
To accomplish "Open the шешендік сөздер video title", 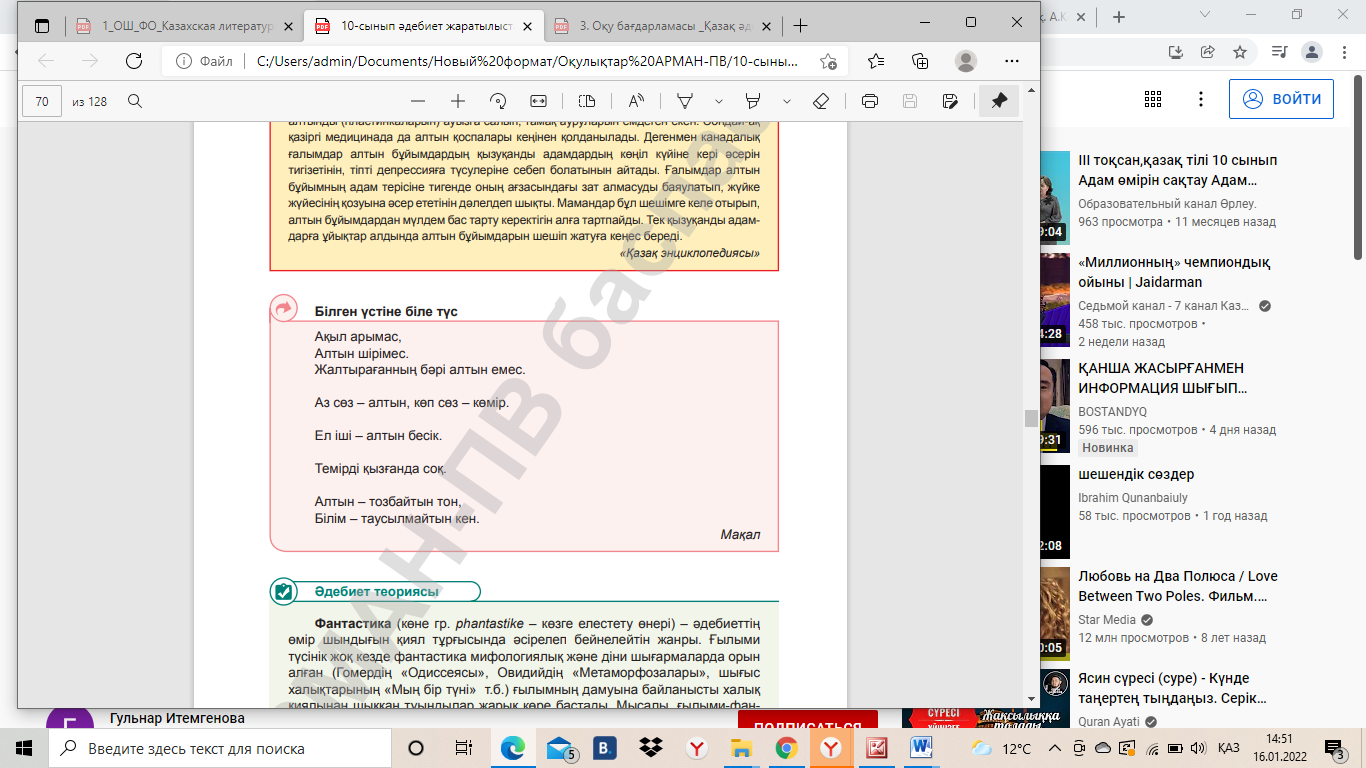I will pyautogui.click(x=1136, y=474).
